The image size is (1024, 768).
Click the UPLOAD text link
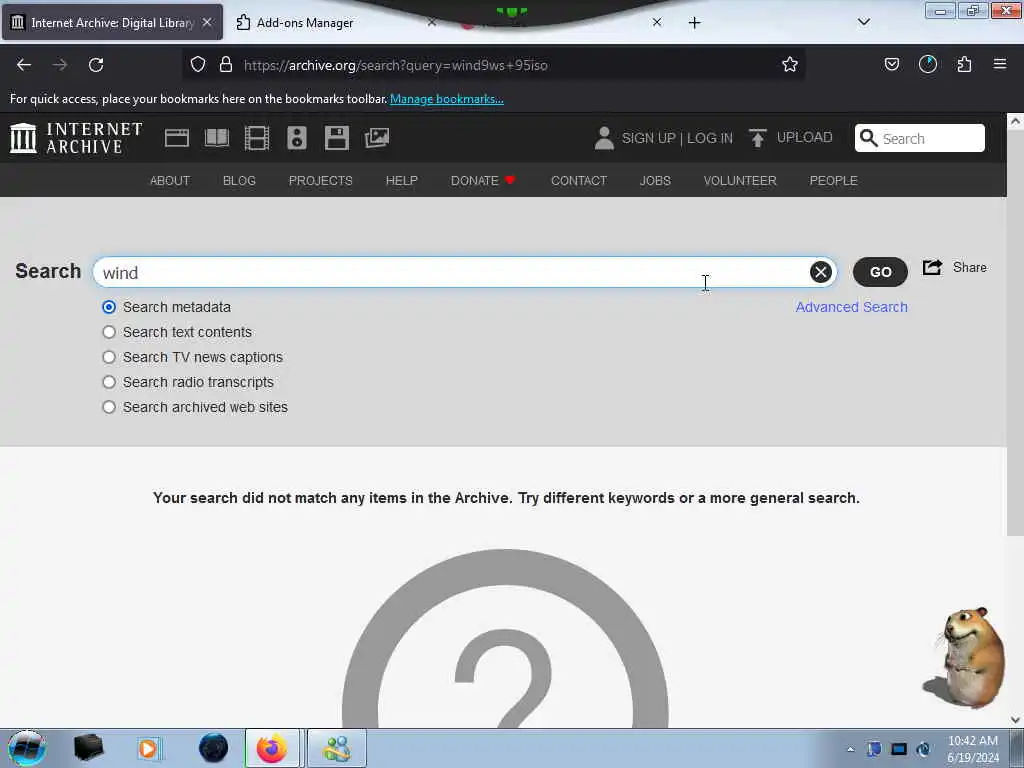(805, 137)
